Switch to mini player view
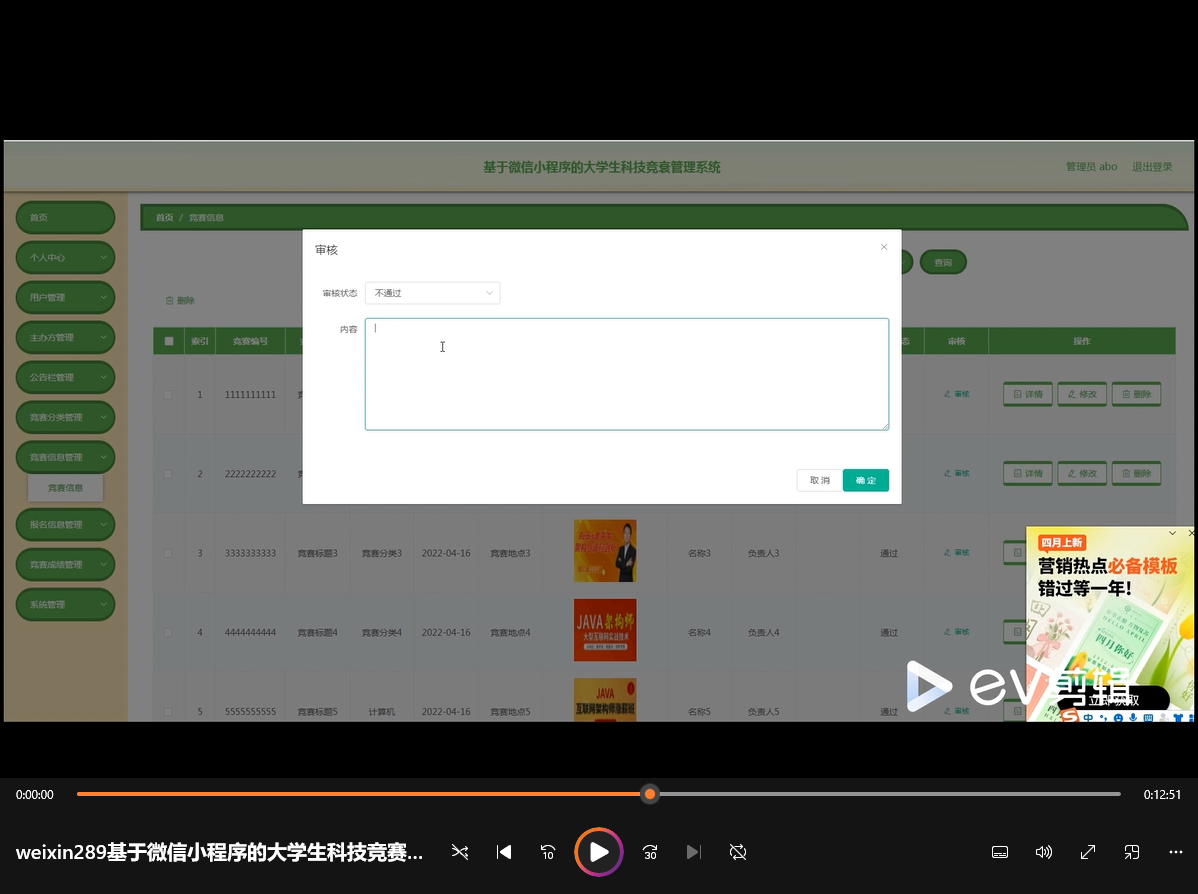The width and height of the screenshot is (1198, 894). click(x=1132, y=852)
